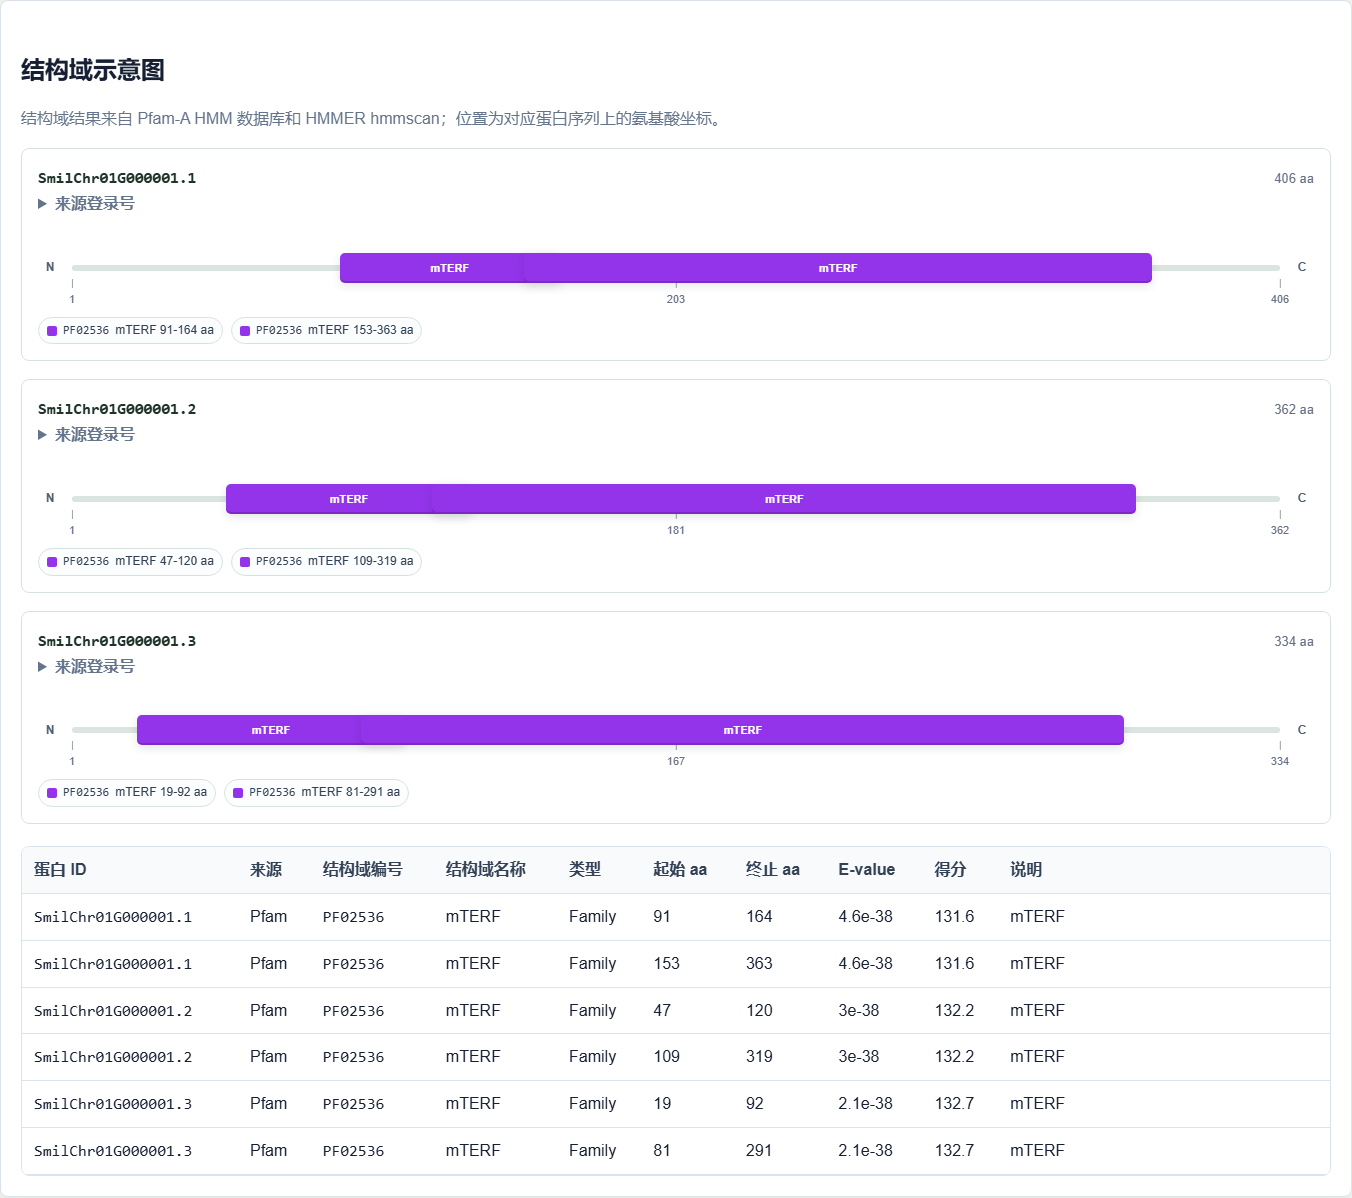Click first mTERF domain bar of SmilChr01G000001.2

click(329, 499)
